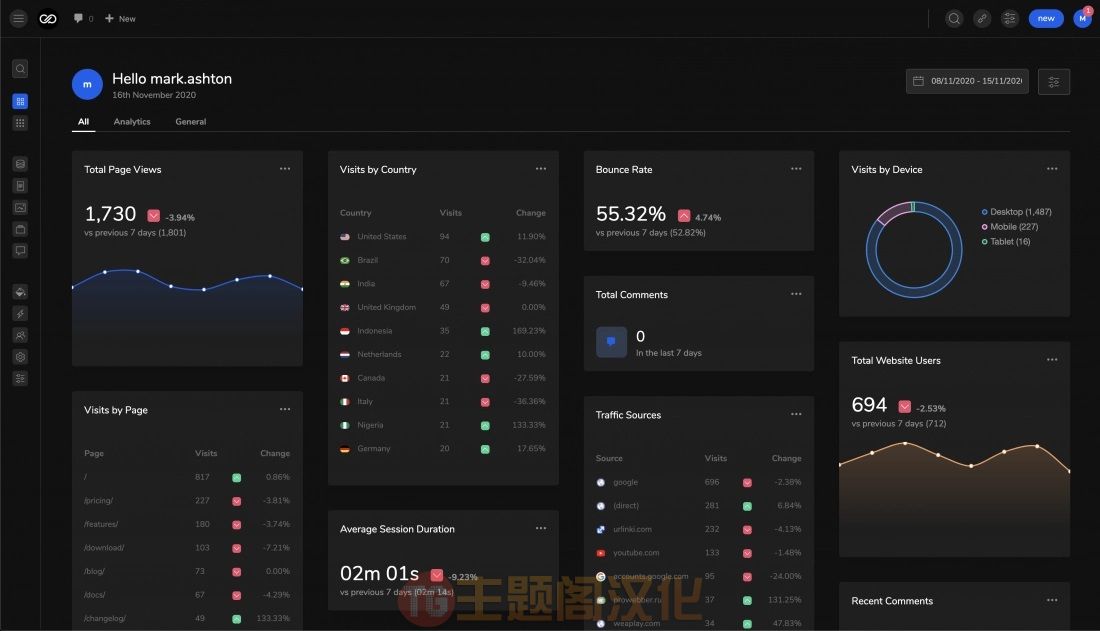
Task: Switch to the General tab
Action: coord(191,121)
